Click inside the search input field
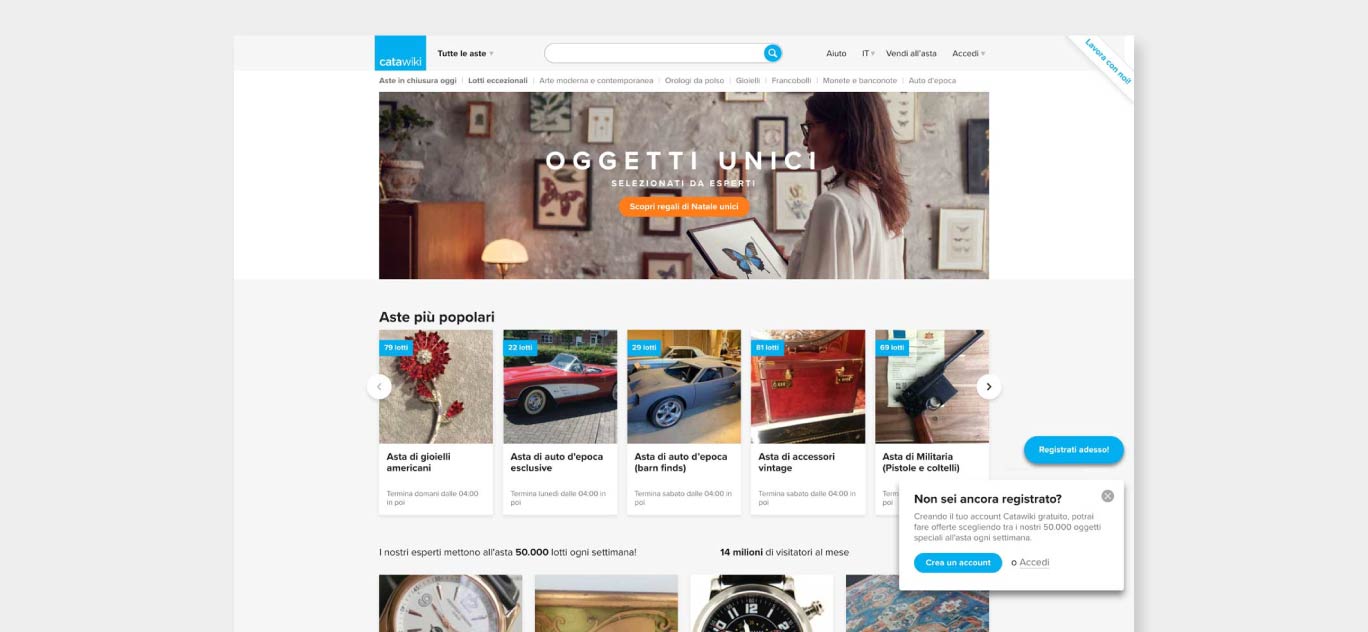The width and height of the screenshot is (1368, 632). pyautogui.click(x=654, y=53)
